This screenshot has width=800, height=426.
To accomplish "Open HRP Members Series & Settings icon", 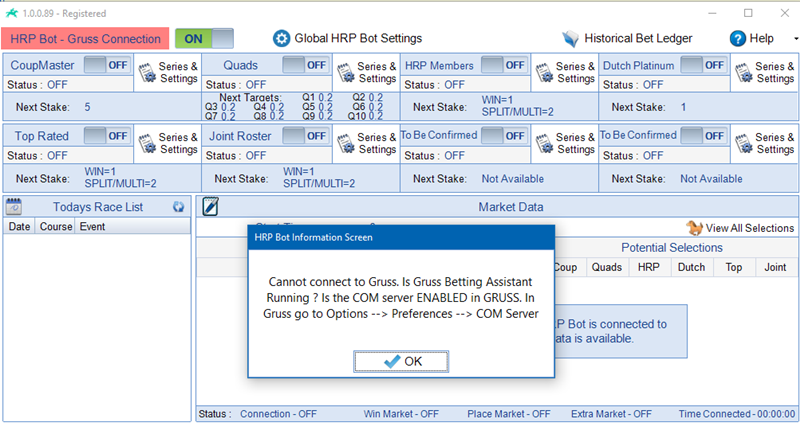I will (544, 72).
